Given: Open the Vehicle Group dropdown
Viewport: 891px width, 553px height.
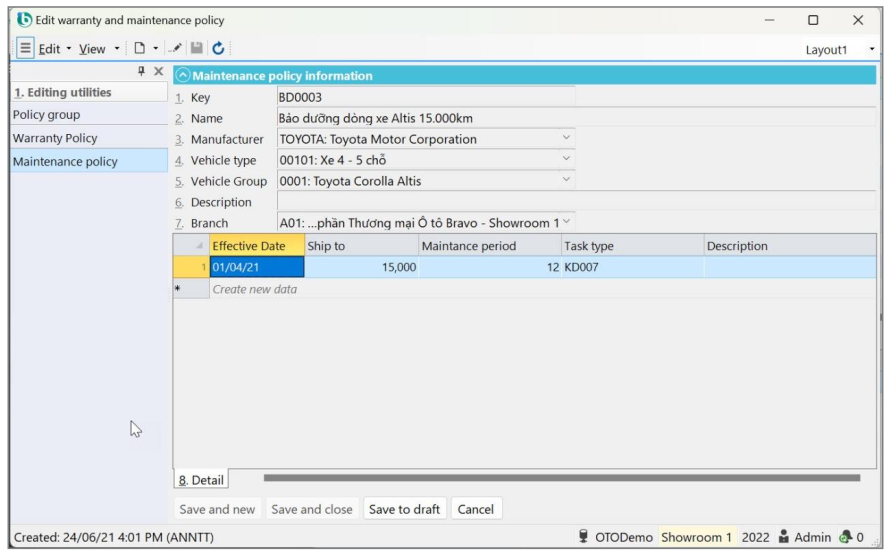Looking at the screenshot, I should click(566, 181).
